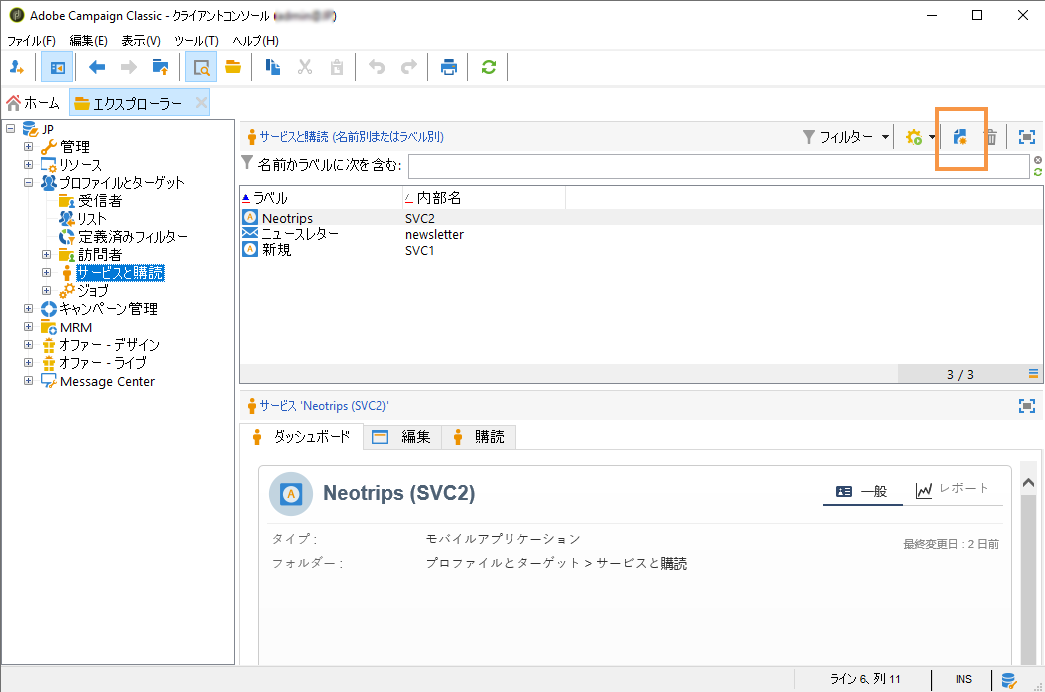Collapse the プロファイルとターゲット node
The image size is (1045, 692).
coord(29,182)
